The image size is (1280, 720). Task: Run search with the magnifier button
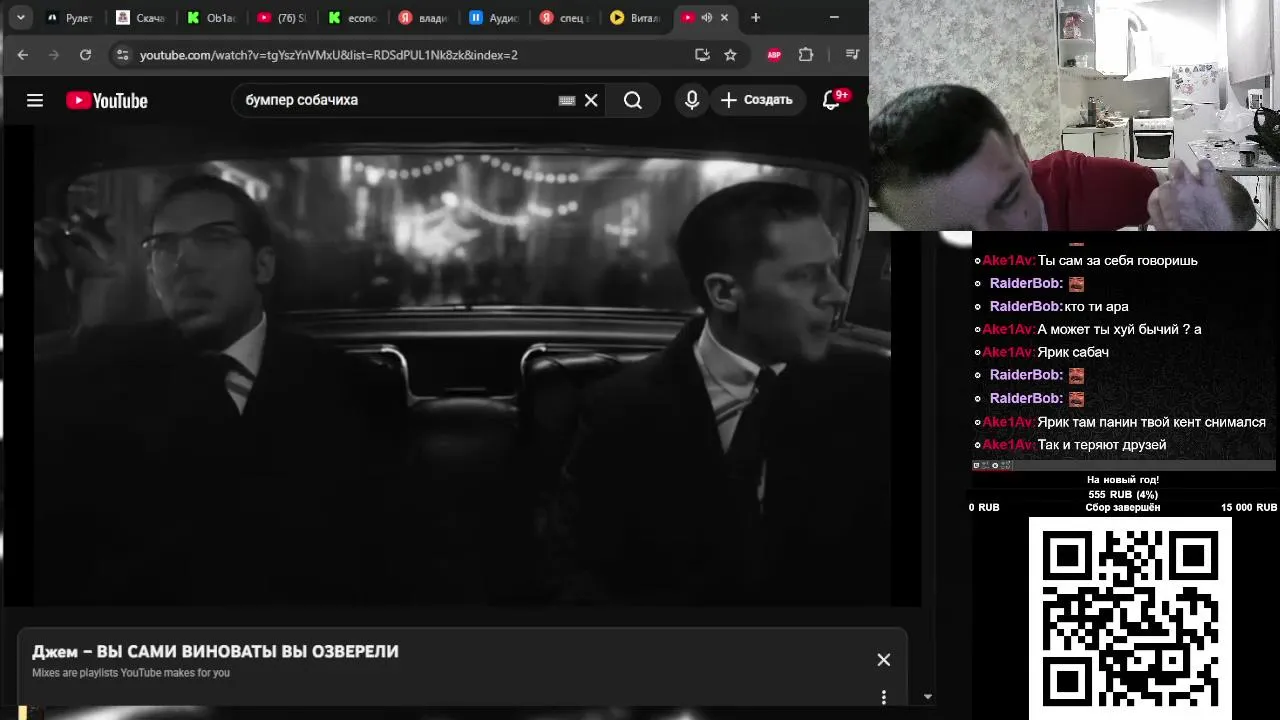coord(633,100)
